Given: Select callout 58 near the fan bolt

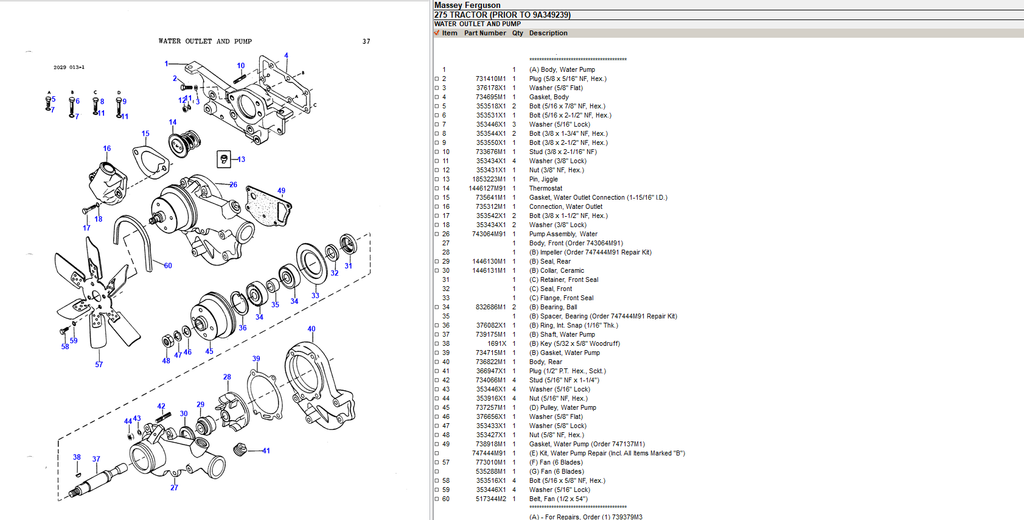Looking at the screenshot, I should (x=65, y=347).
